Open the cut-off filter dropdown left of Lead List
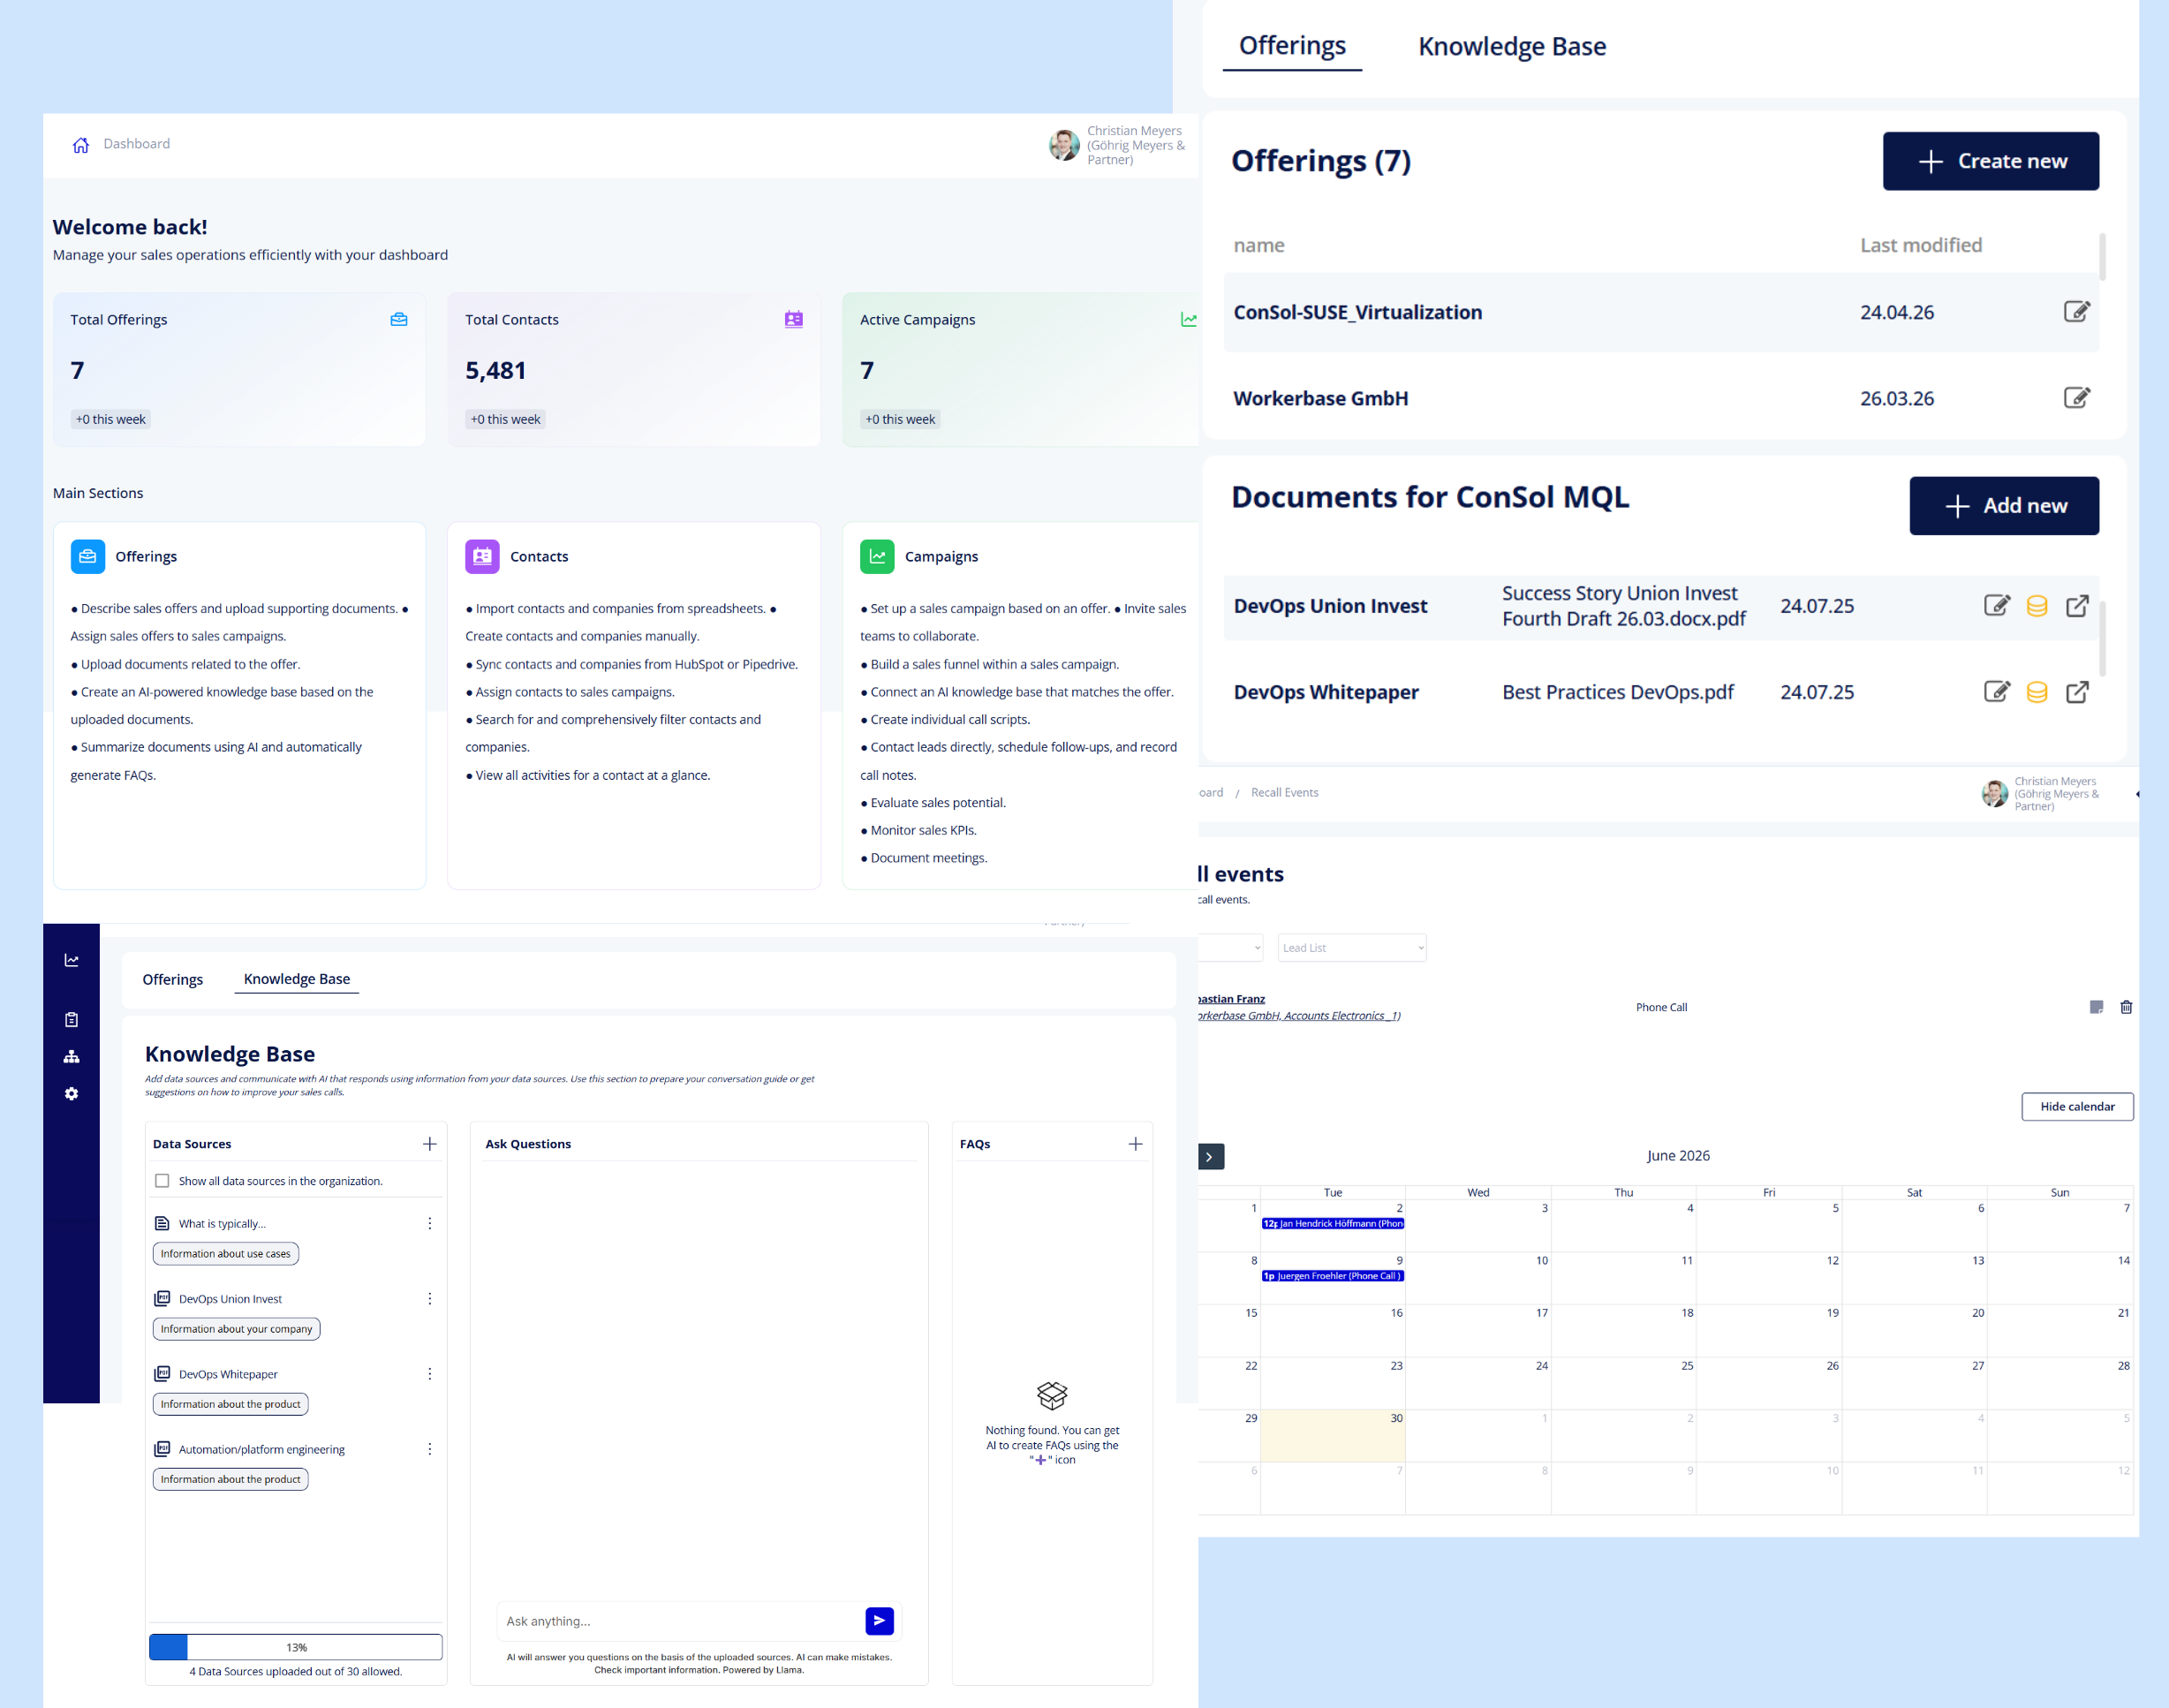2169x1708 pixels. point(1231,947)
